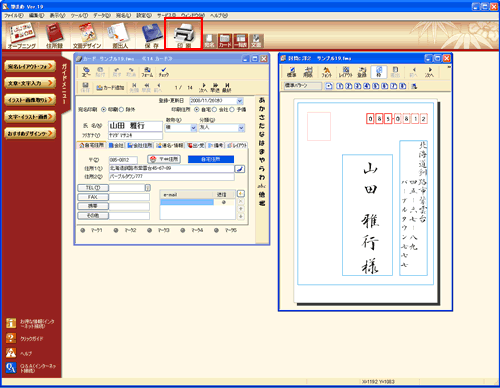Click おすすめデザイン guide button

(x=30, y=133)
